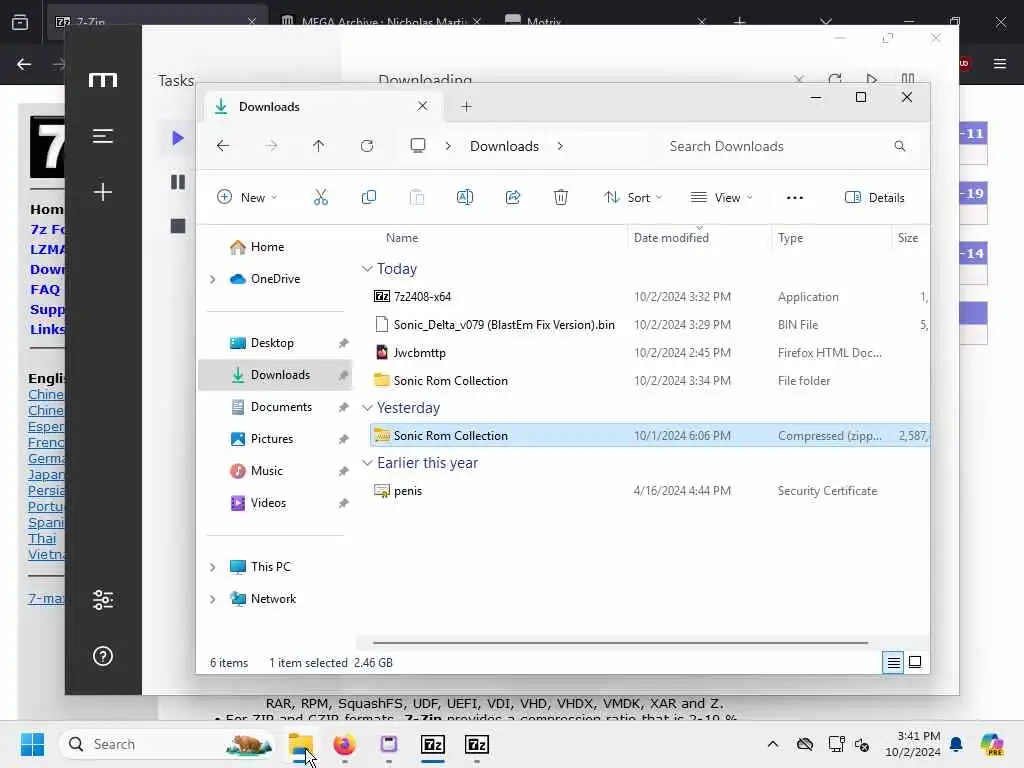Open the See more three-dots menu
Viewport: 1024px width, 768px height.
[x=795, y=197]
